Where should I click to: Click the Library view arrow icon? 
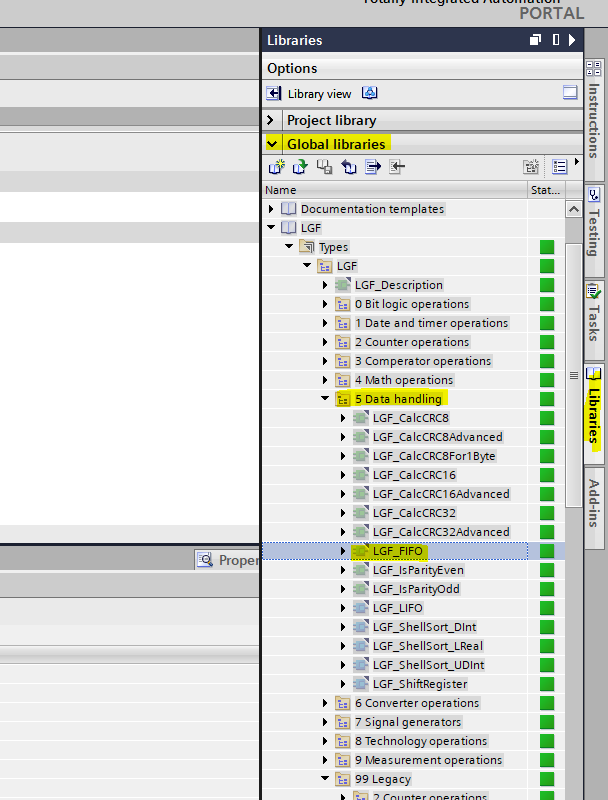pyautogui.click(x=274, y=93)
